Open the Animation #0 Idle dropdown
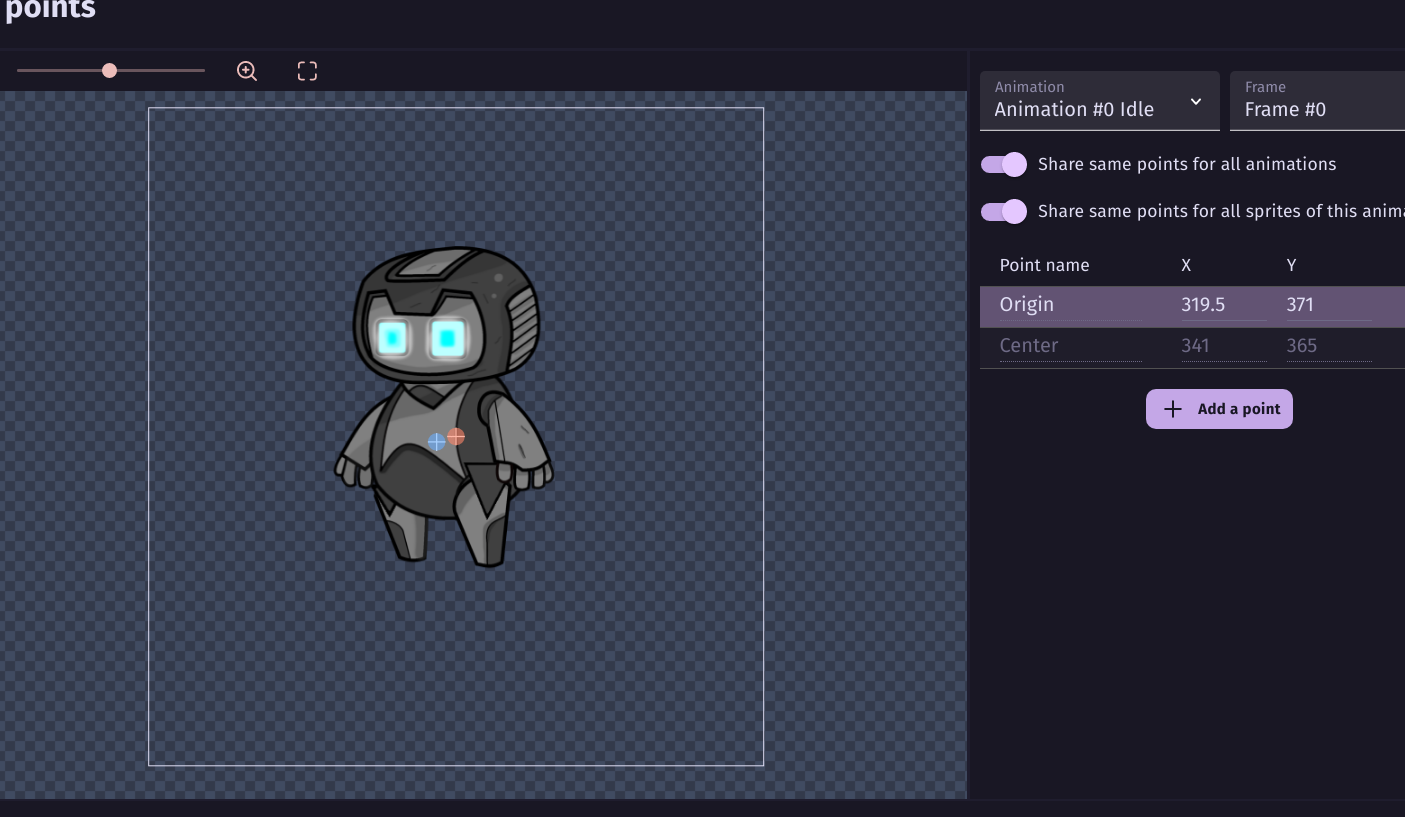 [x=1099, y=100]
